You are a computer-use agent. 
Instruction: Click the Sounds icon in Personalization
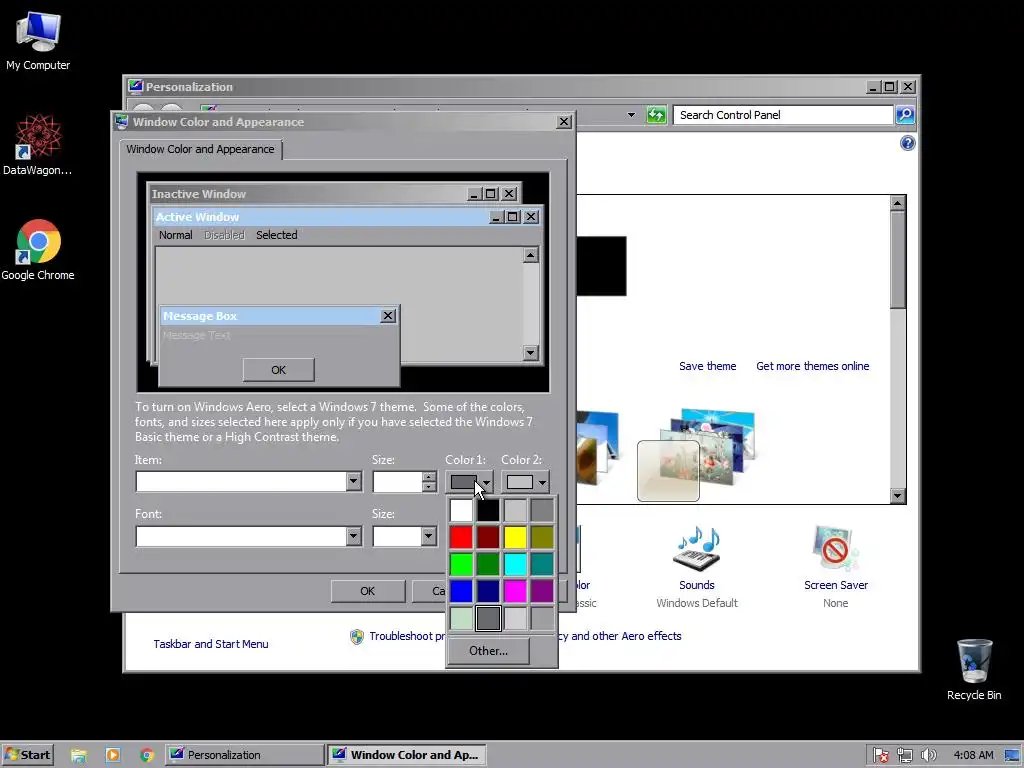tap(696, 548)
